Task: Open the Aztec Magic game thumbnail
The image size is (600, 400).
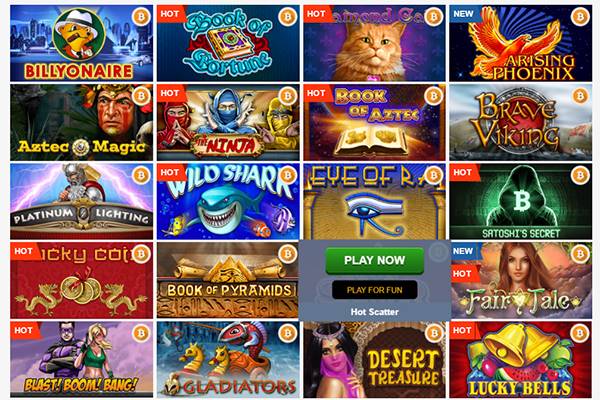Action: (x=82, y=122)
